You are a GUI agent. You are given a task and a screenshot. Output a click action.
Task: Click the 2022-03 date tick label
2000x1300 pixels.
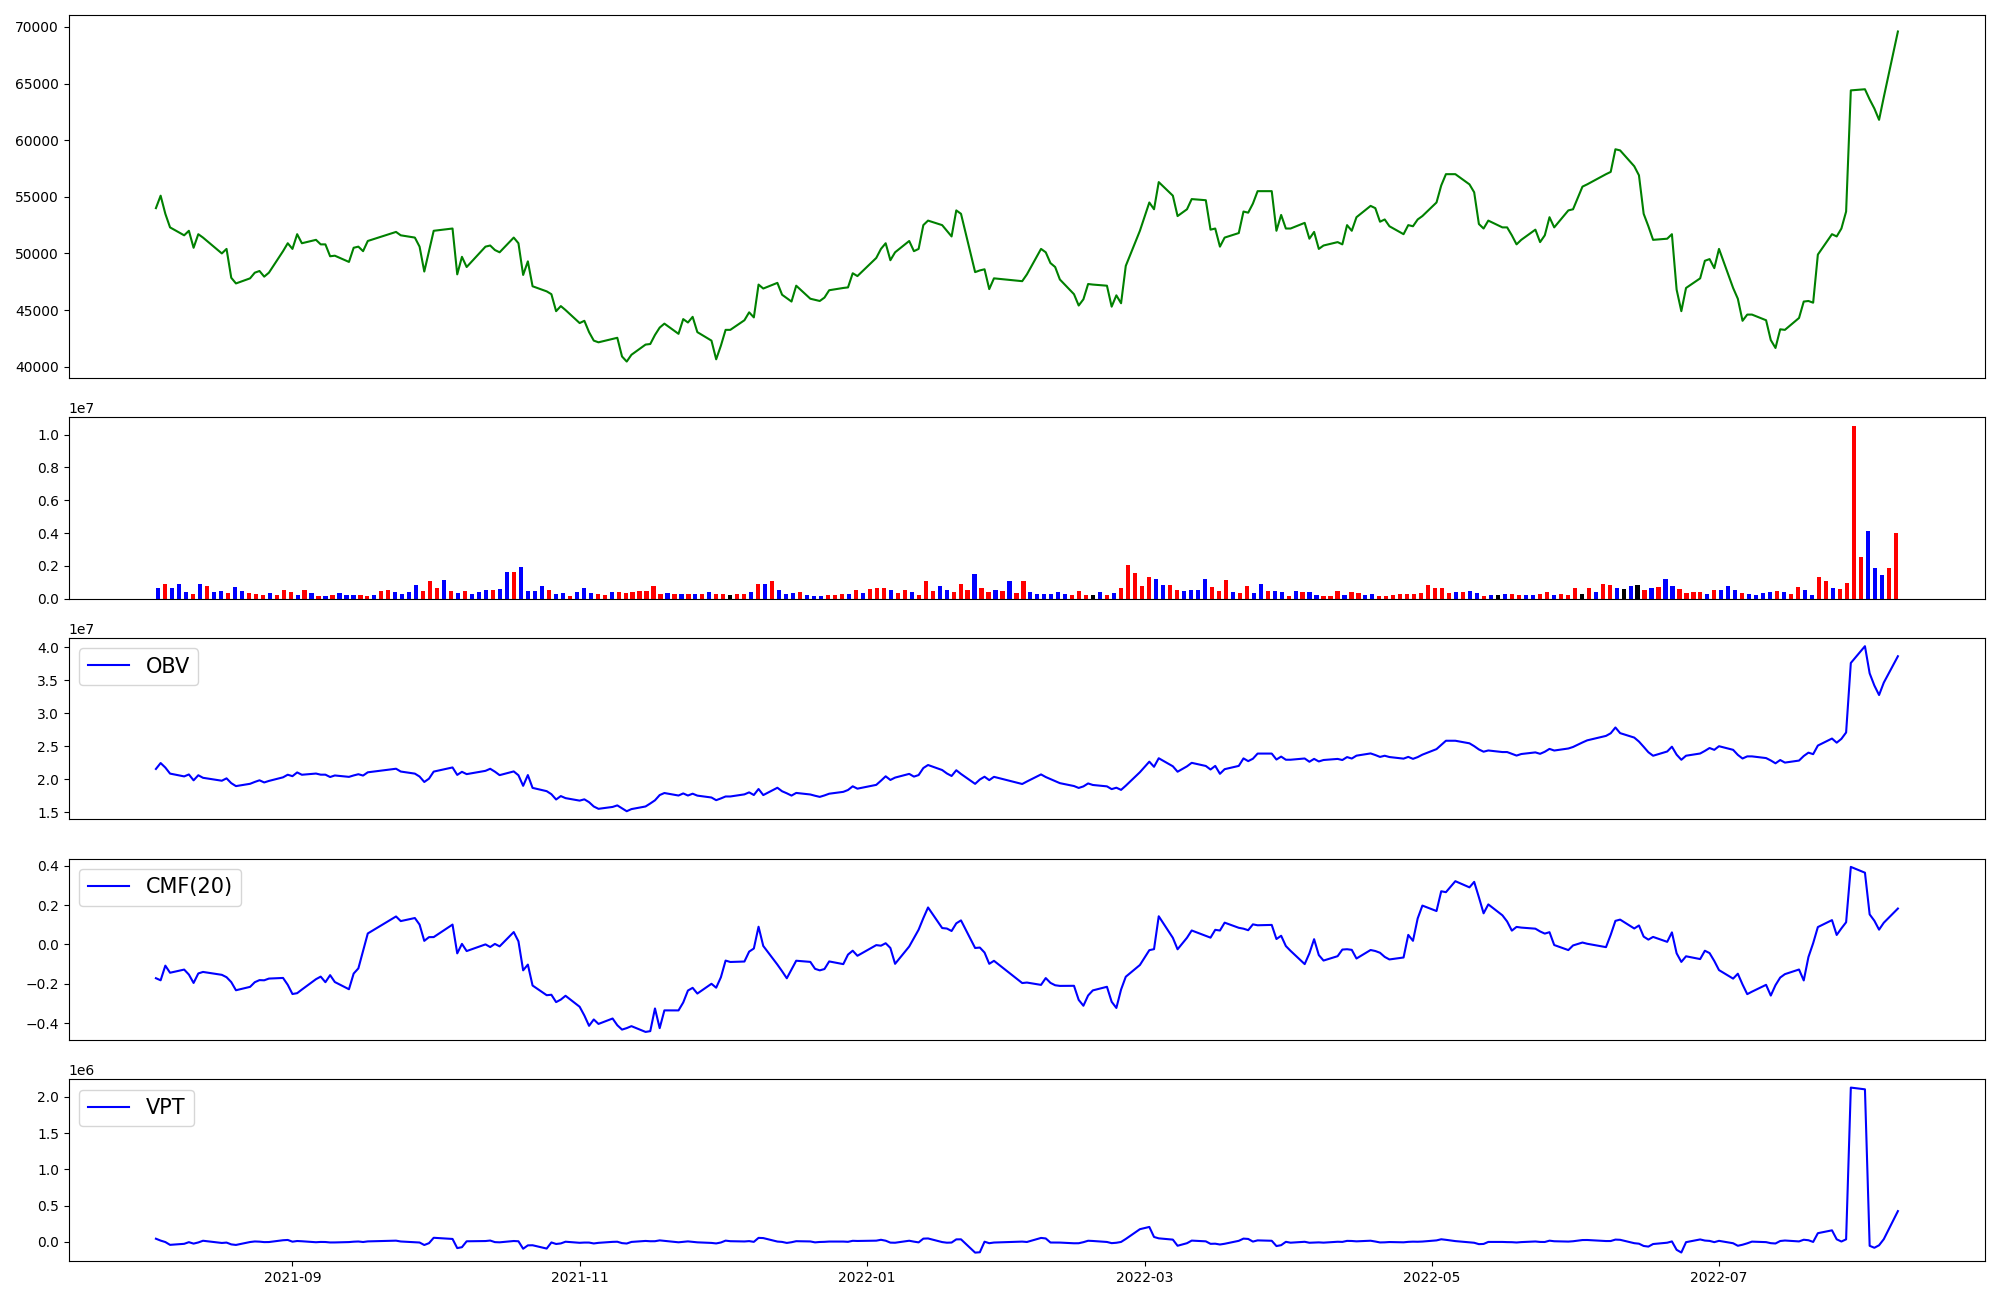(1144, 1277)
